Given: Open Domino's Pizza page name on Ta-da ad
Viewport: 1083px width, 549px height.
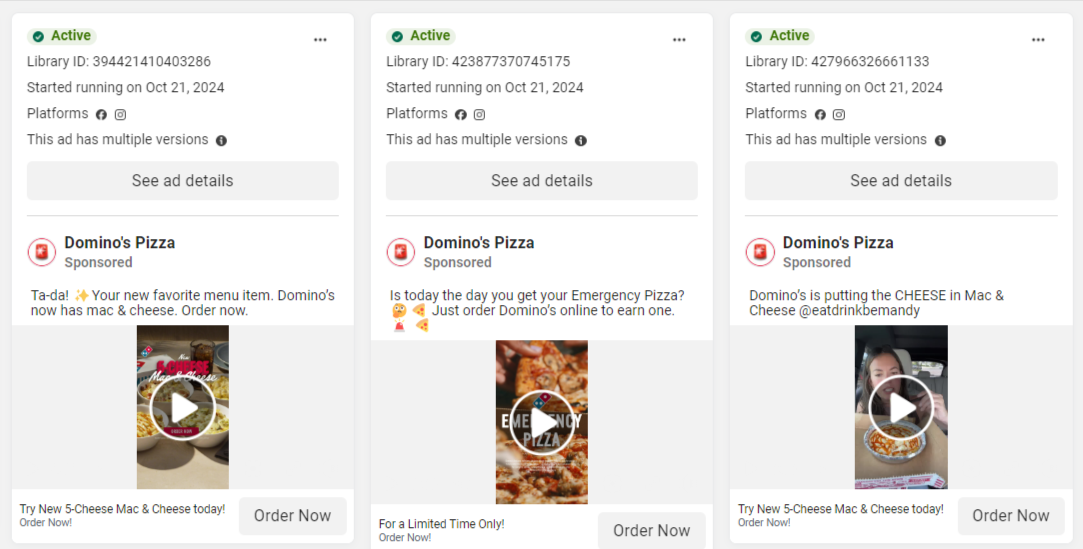Looking at the screenshot, I should 119,243.
